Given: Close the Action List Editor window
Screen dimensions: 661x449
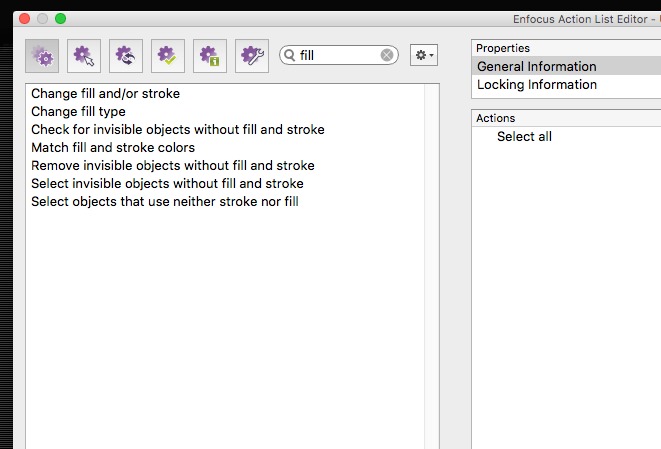Looking at the screenshot, I should pyautogui.click(x=25, y=19).
